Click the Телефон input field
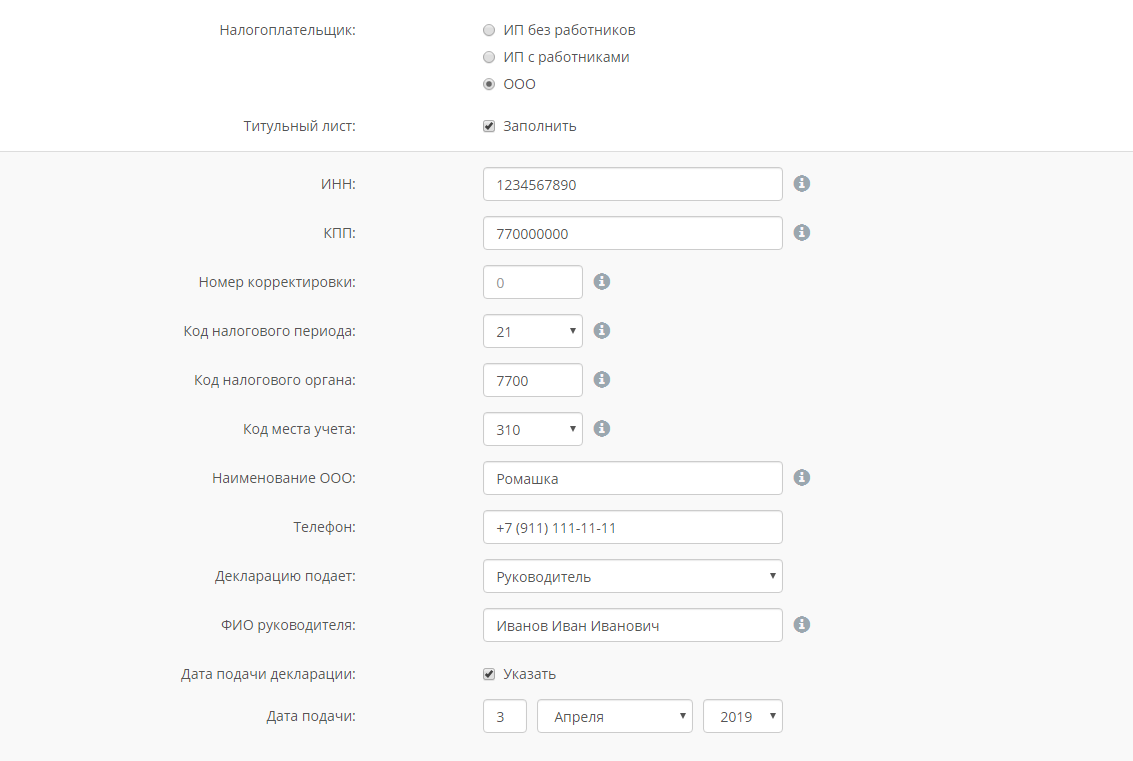The height and width of the screenshot is (761, 1133). coord(632,527)
